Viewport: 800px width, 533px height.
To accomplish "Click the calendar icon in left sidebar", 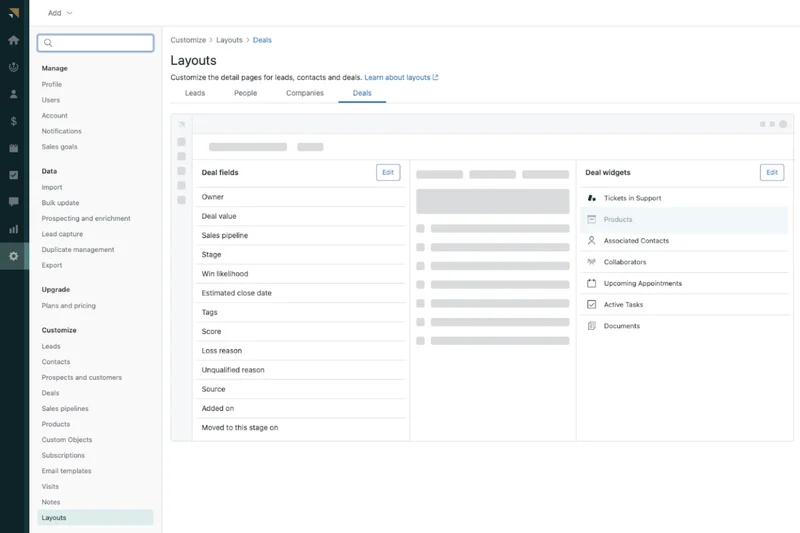I will pyautogui.click(x=13, y=148).
